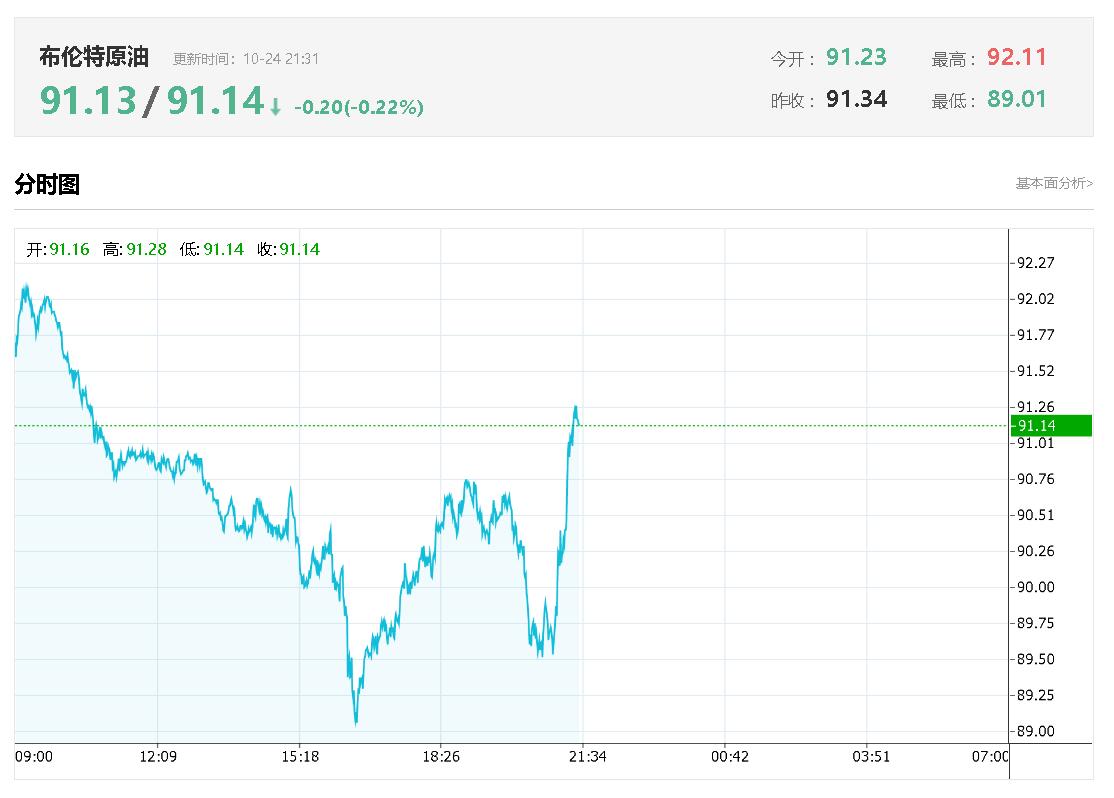Click the chart's 高:91.28 readout
The width and height of the screenshot is (1114, 798).
coord(135,249)
